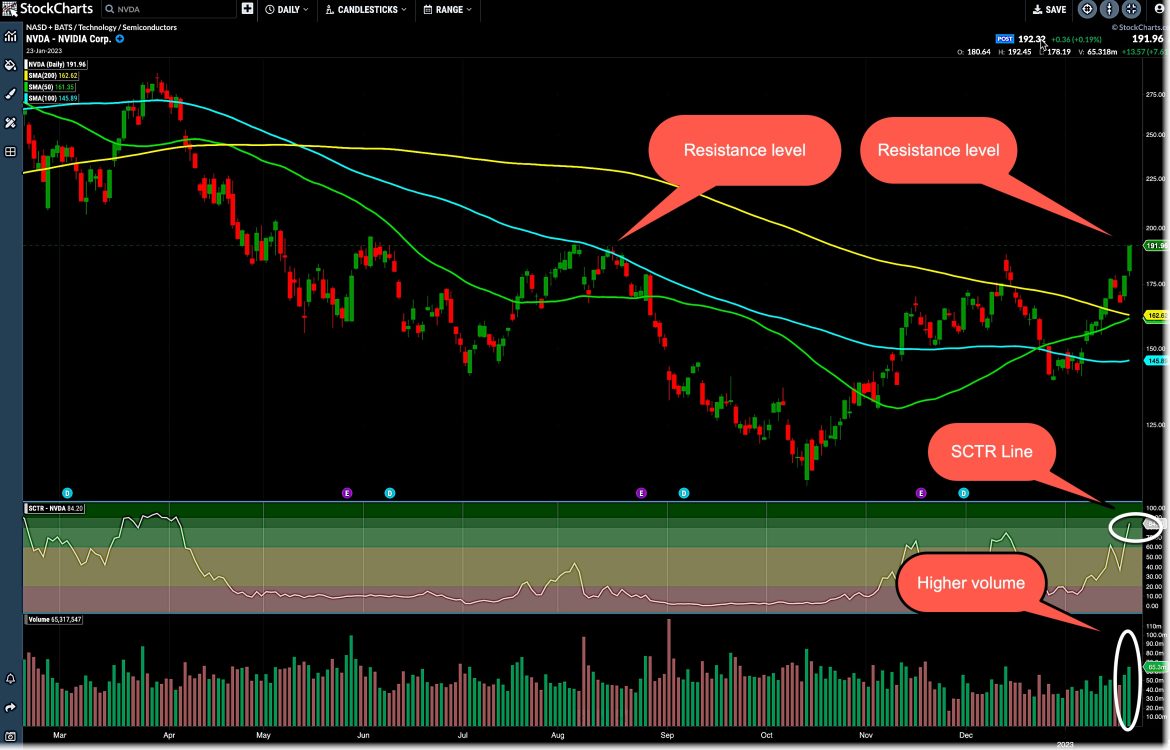
Task: Select the chart inspector icon in sidebar
Action: [x=9, y=37]
